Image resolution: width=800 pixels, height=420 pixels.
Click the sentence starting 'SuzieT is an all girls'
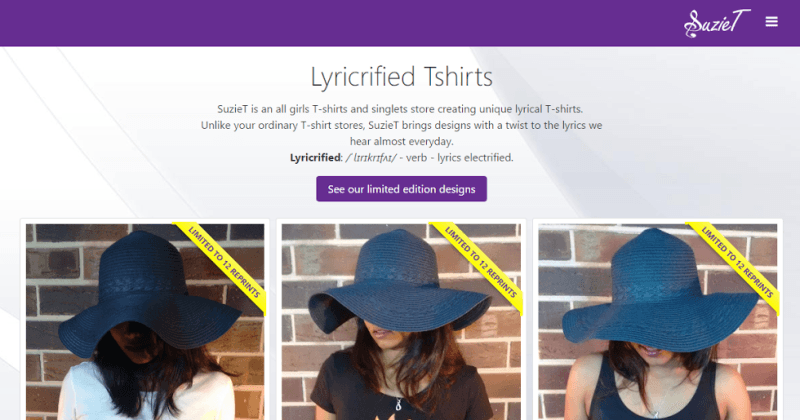pyautogui.click(x=400, y=108)
